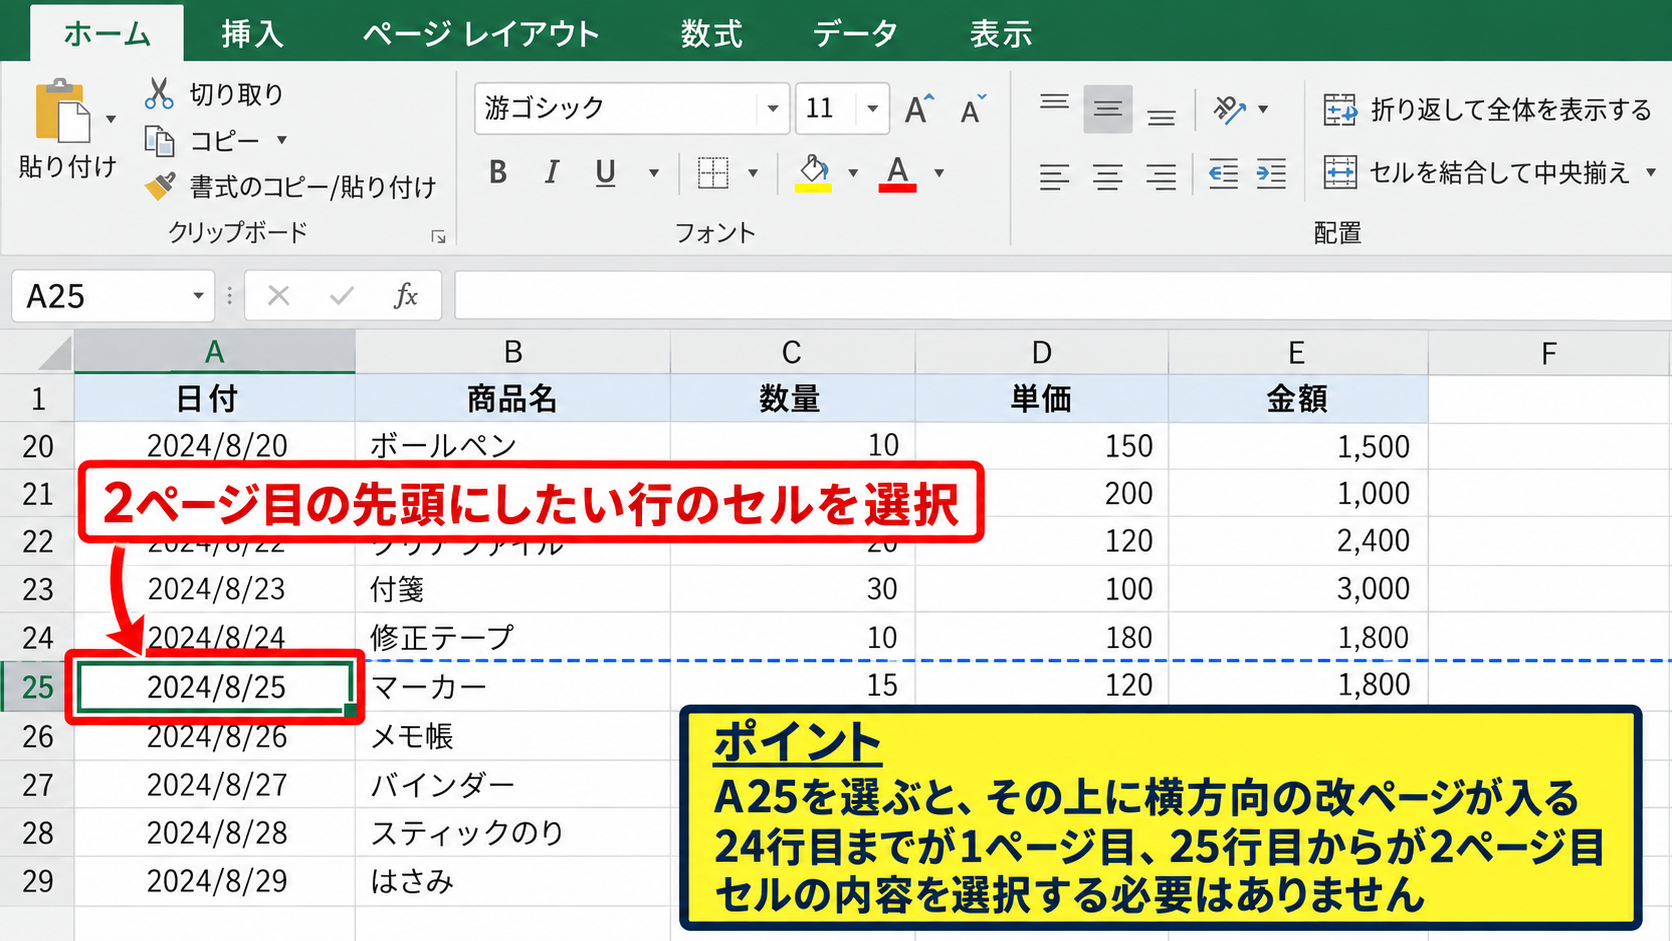Open the 游ゴシック font name dropdown
1672x941 pixels.
(772, 108)
